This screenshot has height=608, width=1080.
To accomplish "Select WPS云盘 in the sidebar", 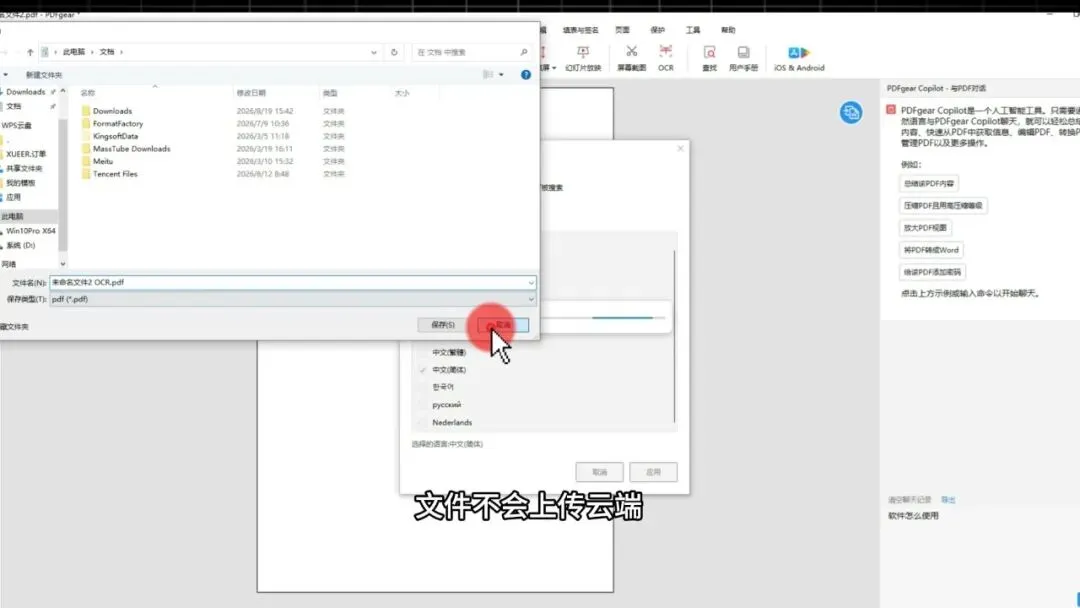I will [17, 125].
